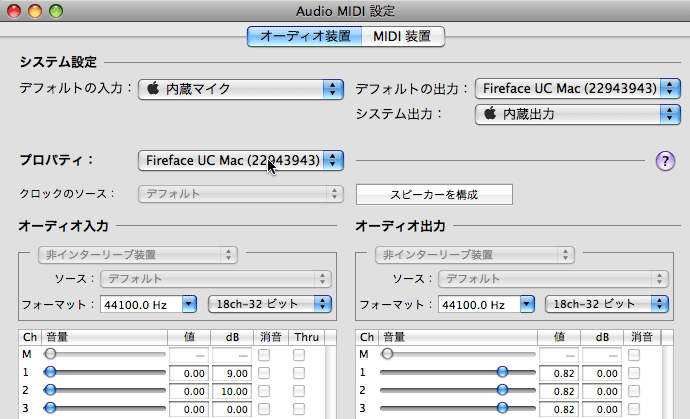Expand the システム出力 dropdown
The width and height of the screenshot is (690, 419).
pyautogui.click(x=571, y=114)
